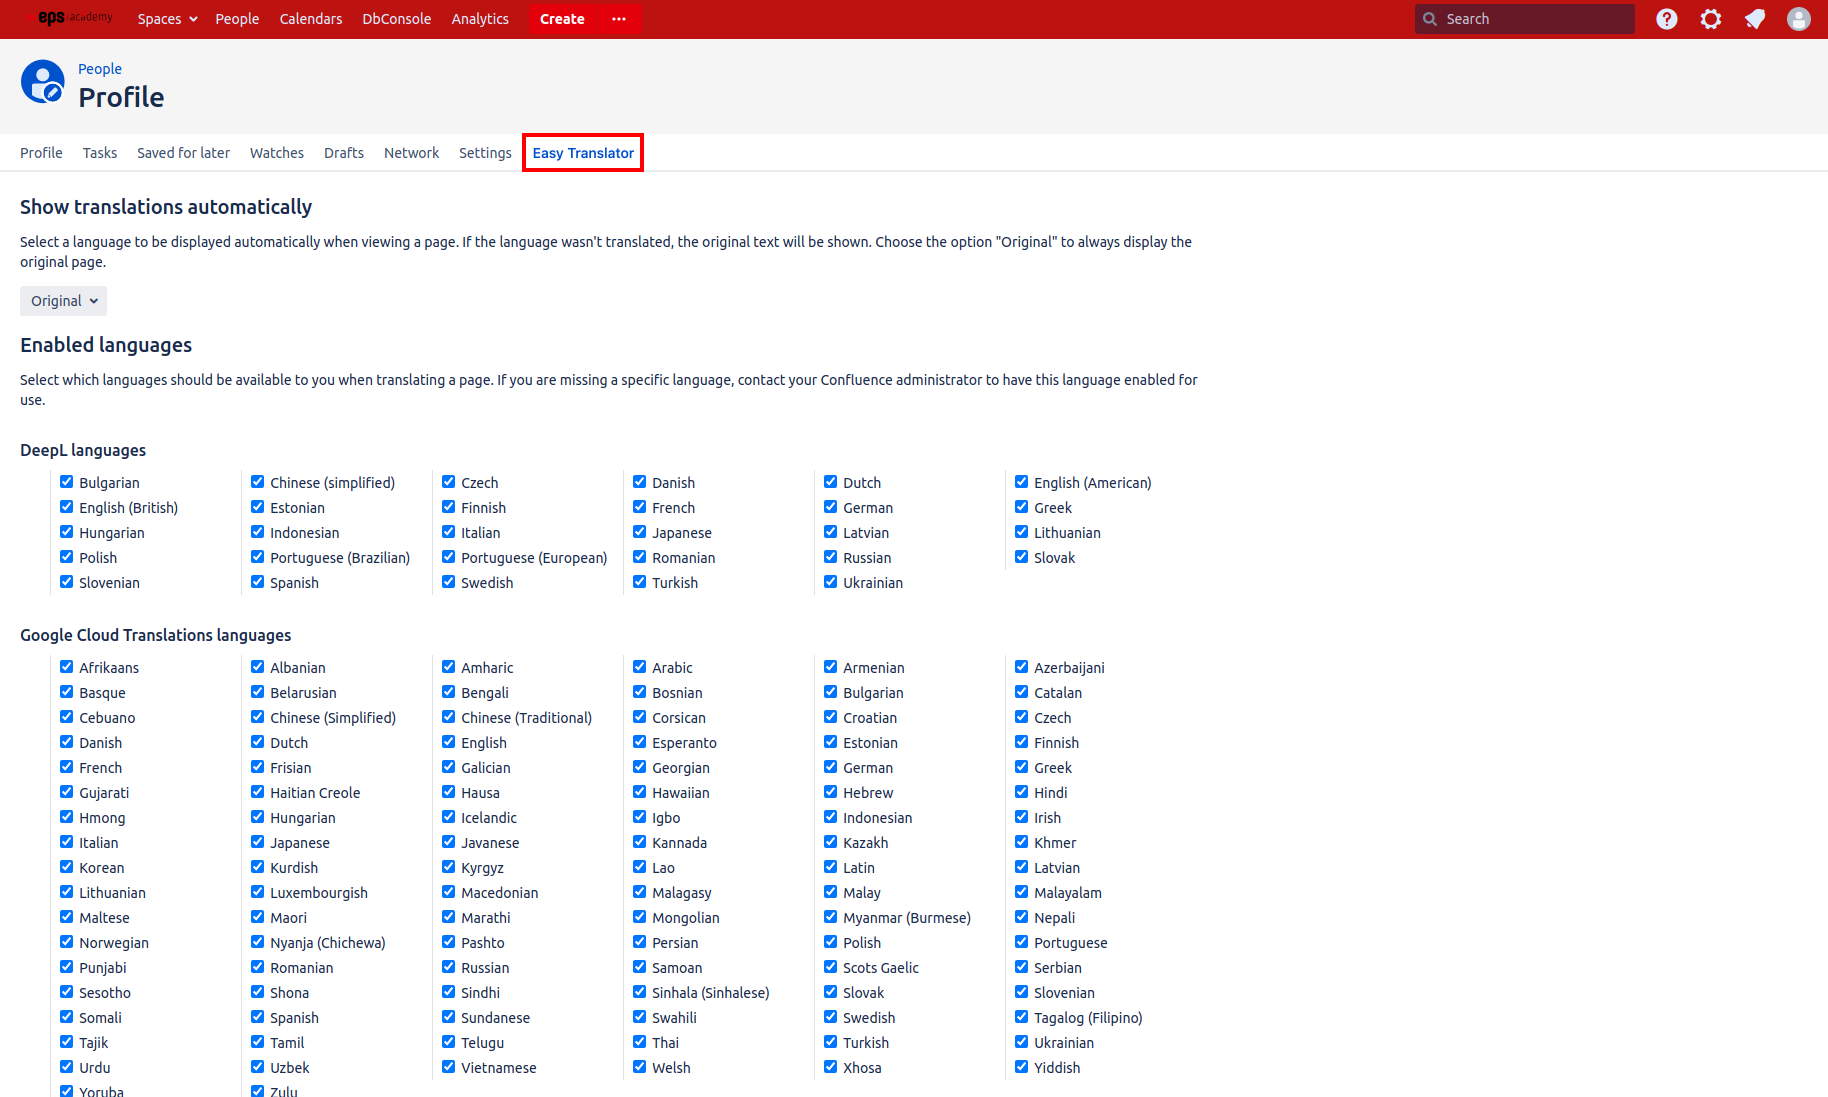Disable the Esperanto language checkbox
Screen dimensions: 1828x1097
pos(639,742)
